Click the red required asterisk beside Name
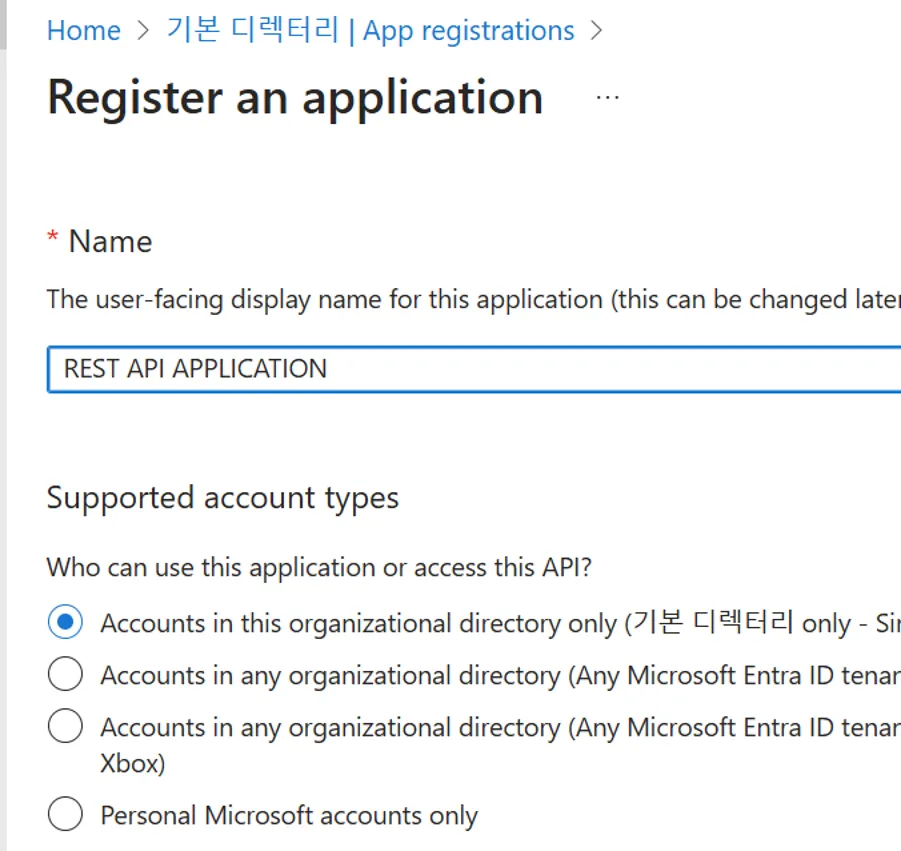 (x=53, y=240)
